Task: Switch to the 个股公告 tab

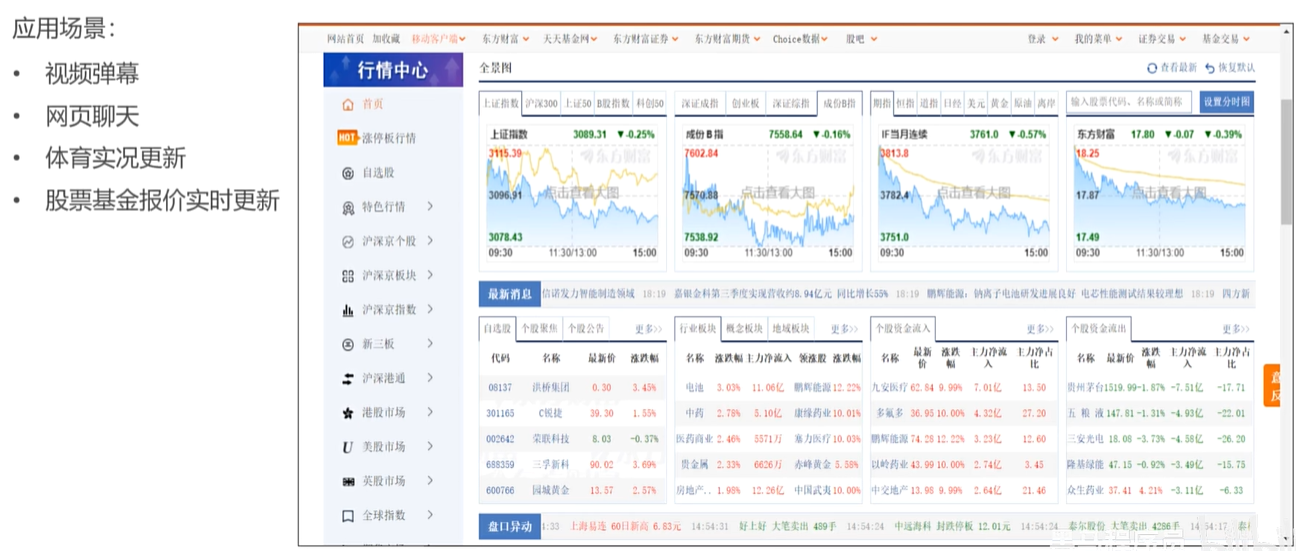Action: click(586, 328)
